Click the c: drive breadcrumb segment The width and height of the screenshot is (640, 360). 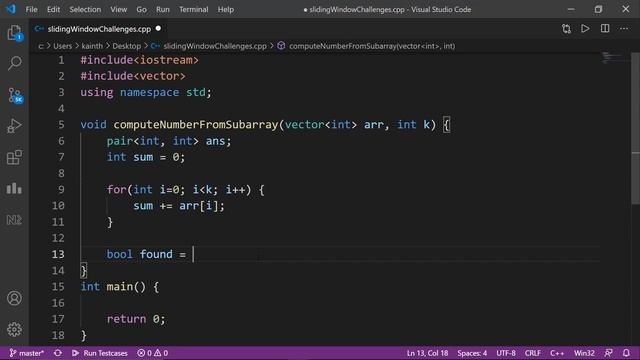pos(41,46)
